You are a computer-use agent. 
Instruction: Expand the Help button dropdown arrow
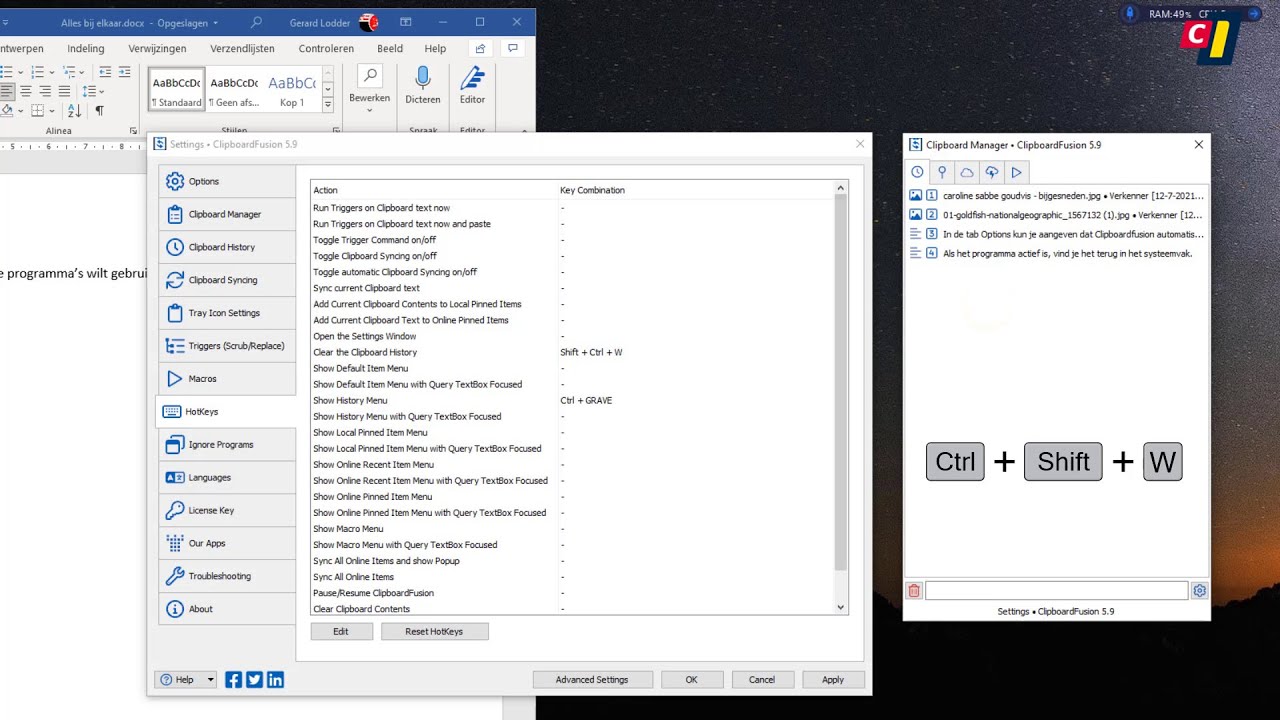click(210, 680)
